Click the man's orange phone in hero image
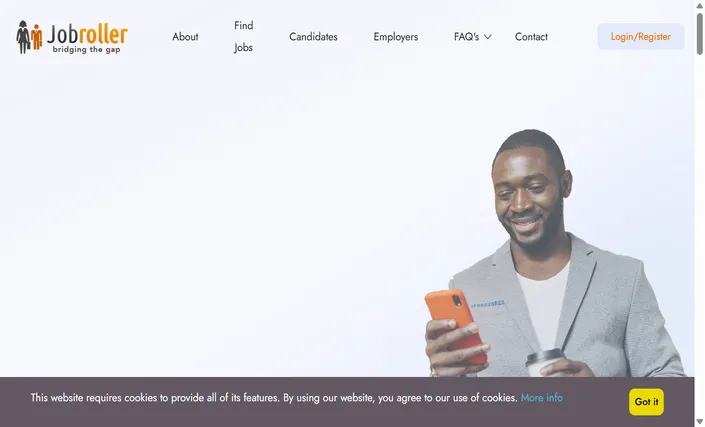The image size is (705, 427). pos(455,325)
